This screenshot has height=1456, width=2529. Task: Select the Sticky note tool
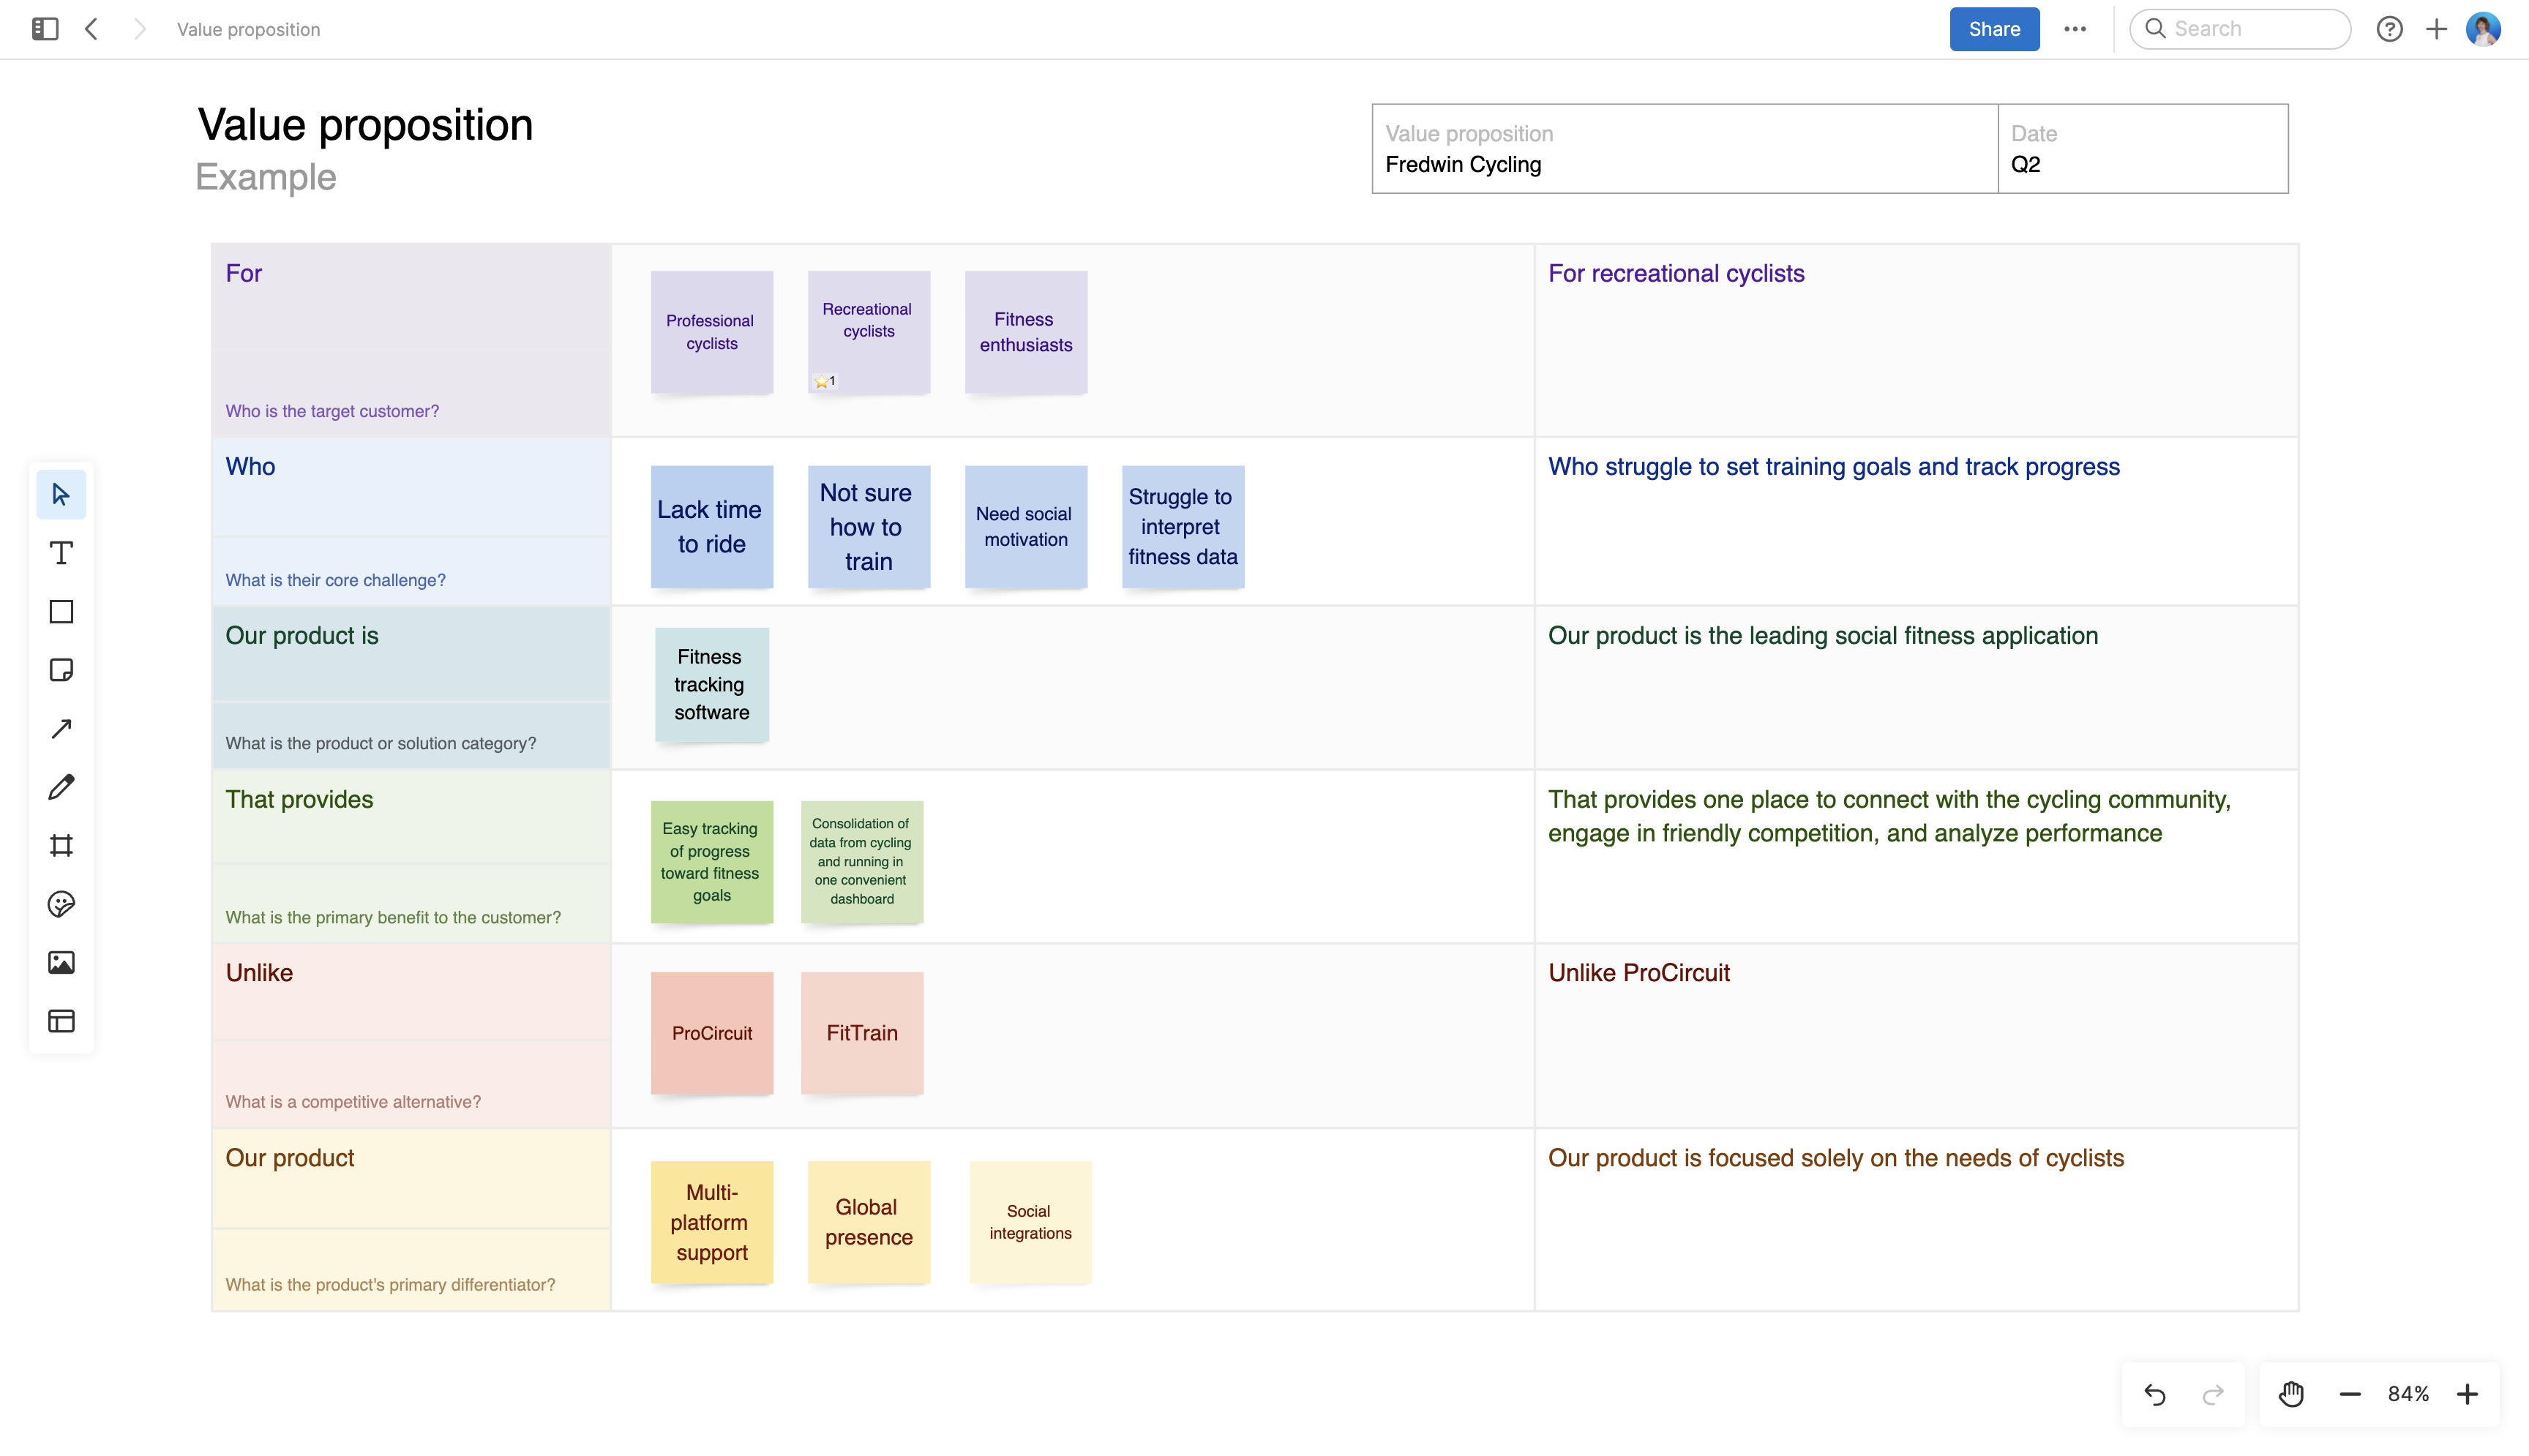[x=61, y=670]
